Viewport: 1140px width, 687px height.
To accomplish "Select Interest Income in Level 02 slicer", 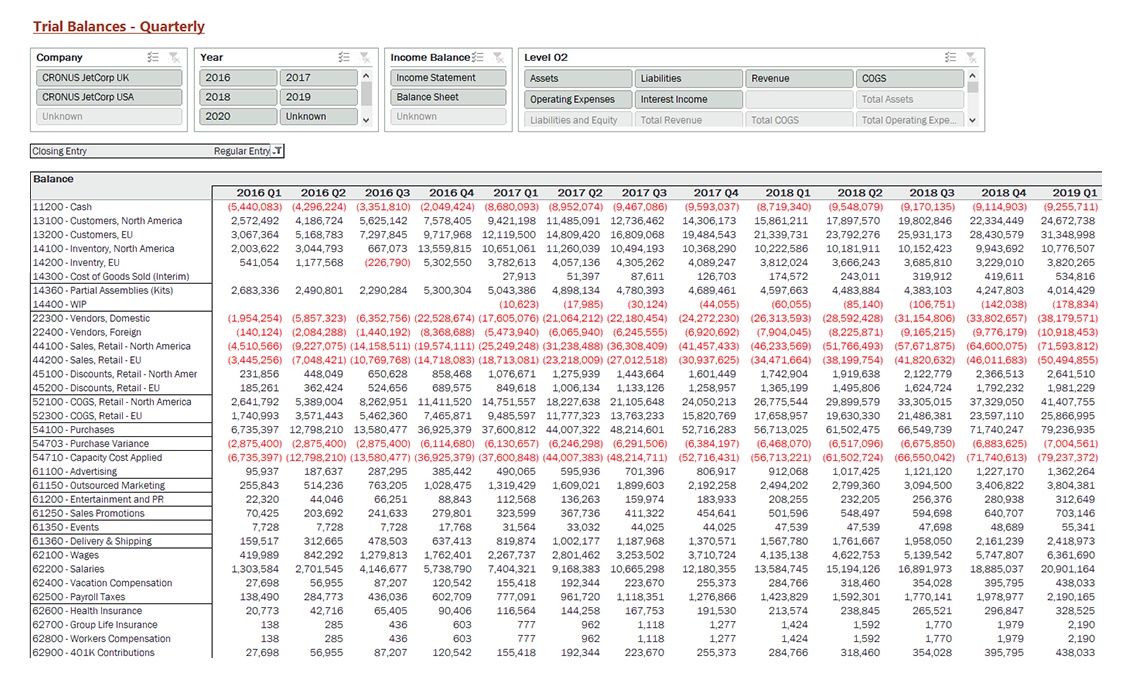I will point(689,100).
